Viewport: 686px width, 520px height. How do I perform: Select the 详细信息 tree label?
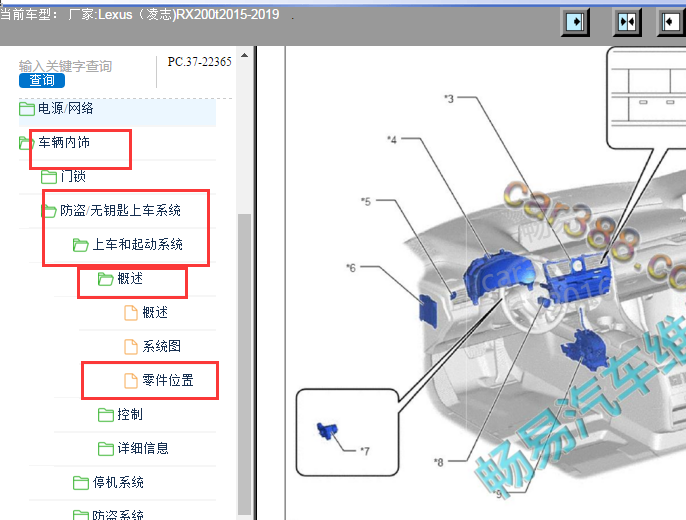(x=143, y=448)
